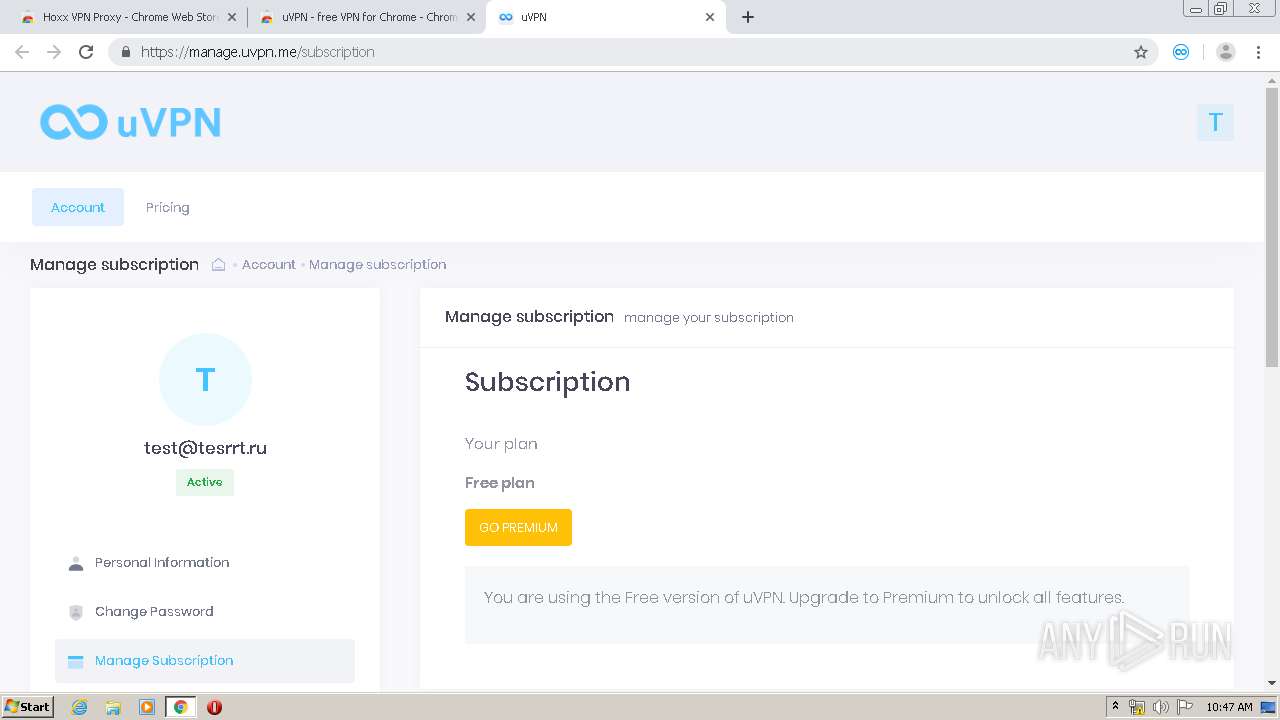
Task: Select the active uVPN tab
Action: tap(605, 17)
